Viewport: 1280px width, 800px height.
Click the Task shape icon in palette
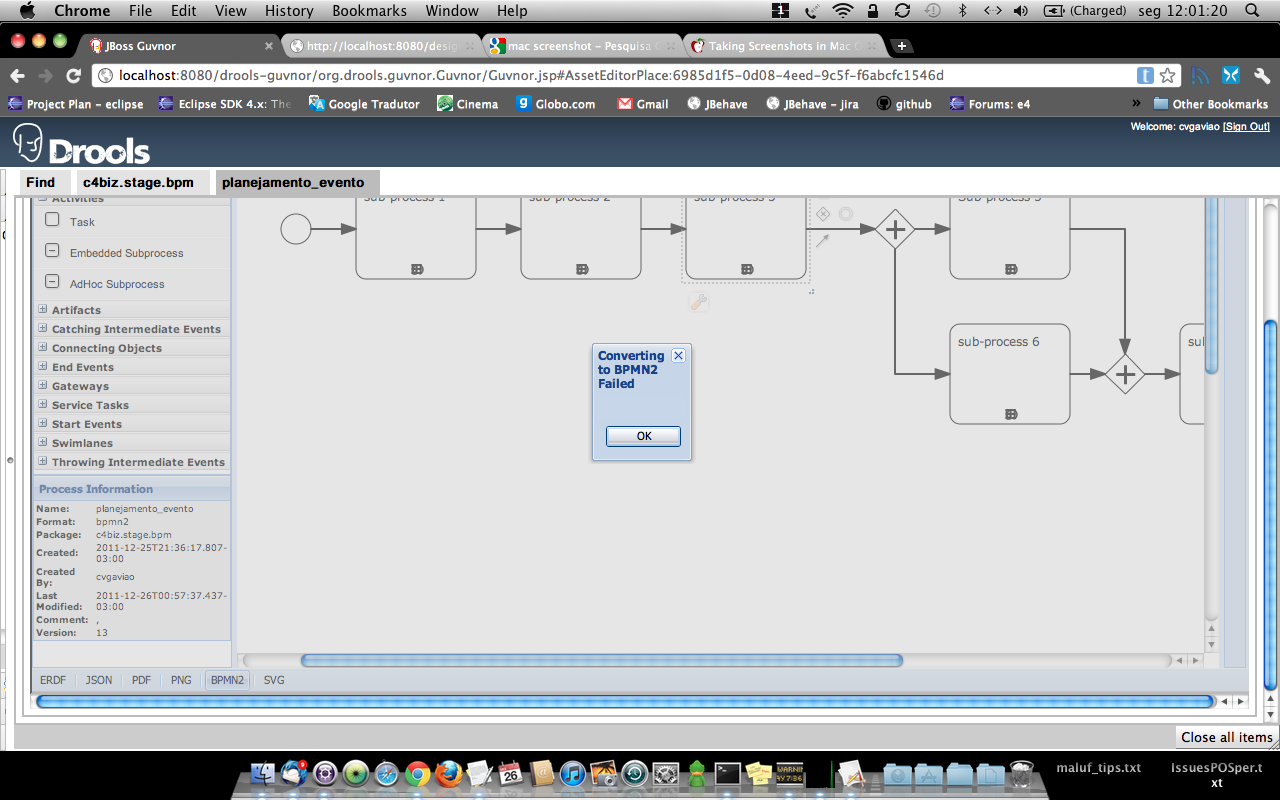pyautogui.click(x=52, y=221)
